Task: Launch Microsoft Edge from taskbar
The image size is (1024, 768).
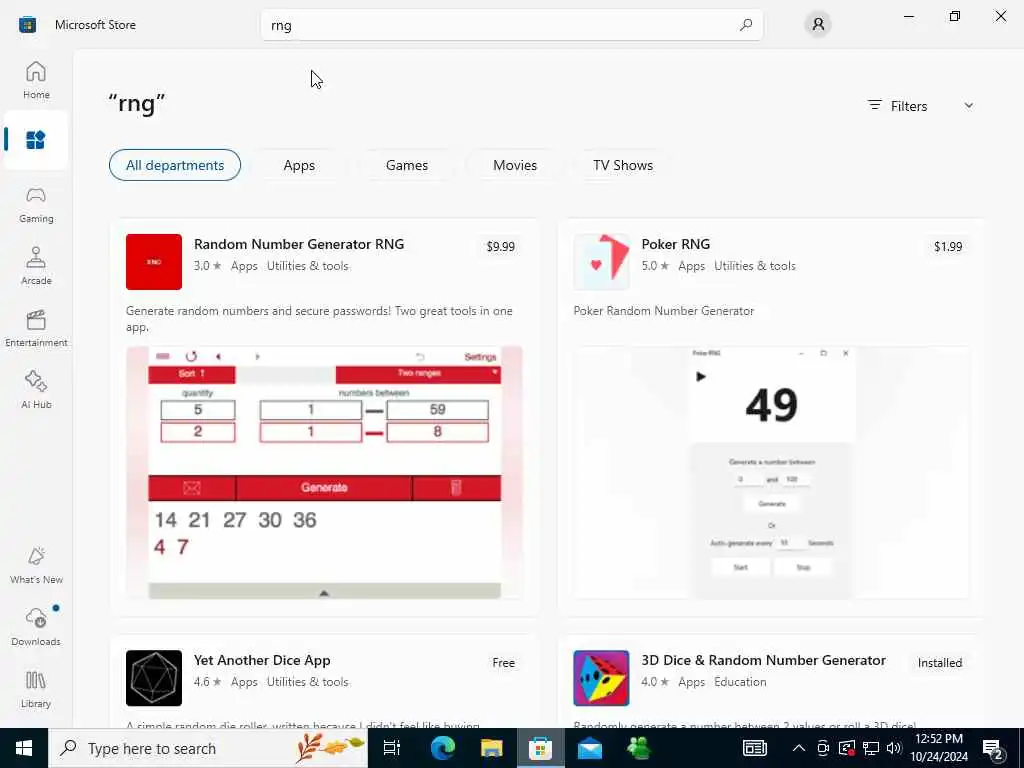Action: coord(442,748)
